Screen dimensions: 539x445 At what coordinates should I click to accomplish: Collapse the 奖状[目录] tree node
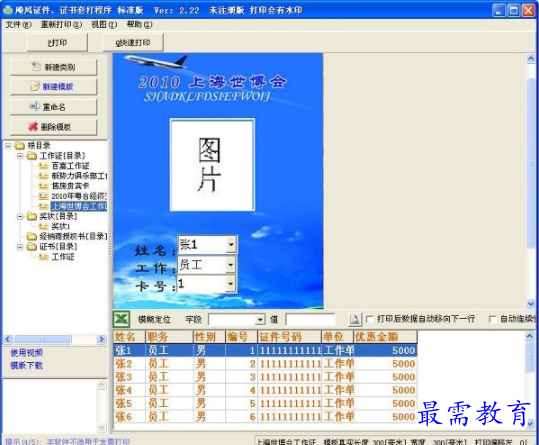click(x=20, y=216)
